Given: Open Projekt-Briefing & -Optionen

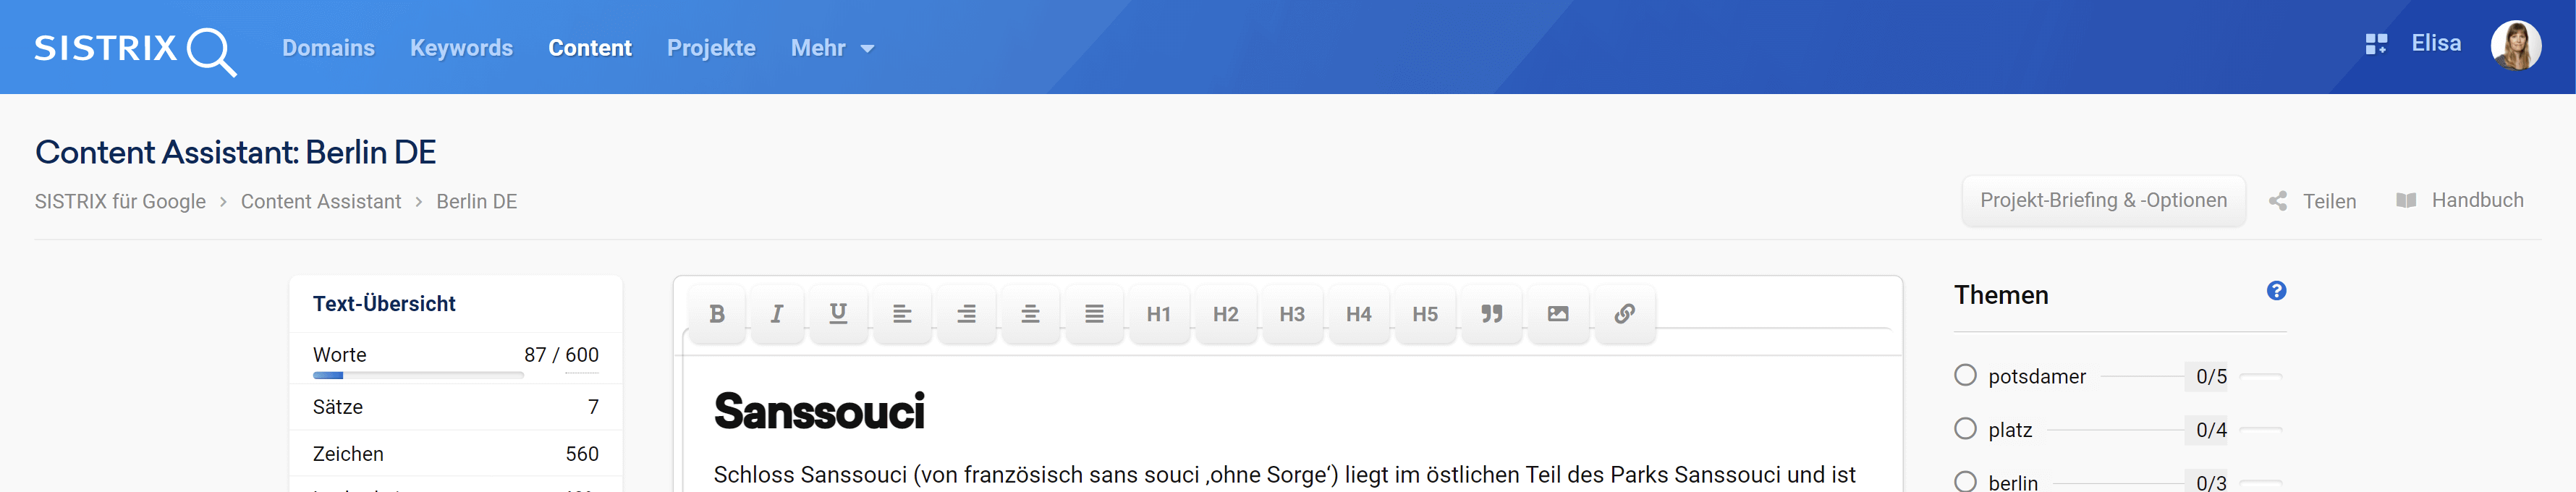Looking at the screenshot, I should (x=2102, y=201).
